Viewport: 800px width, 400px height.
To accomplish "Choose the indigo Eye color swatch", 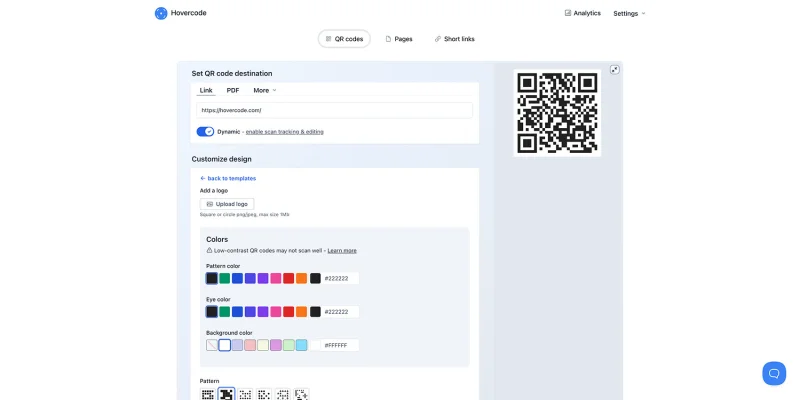I will 250,312.
